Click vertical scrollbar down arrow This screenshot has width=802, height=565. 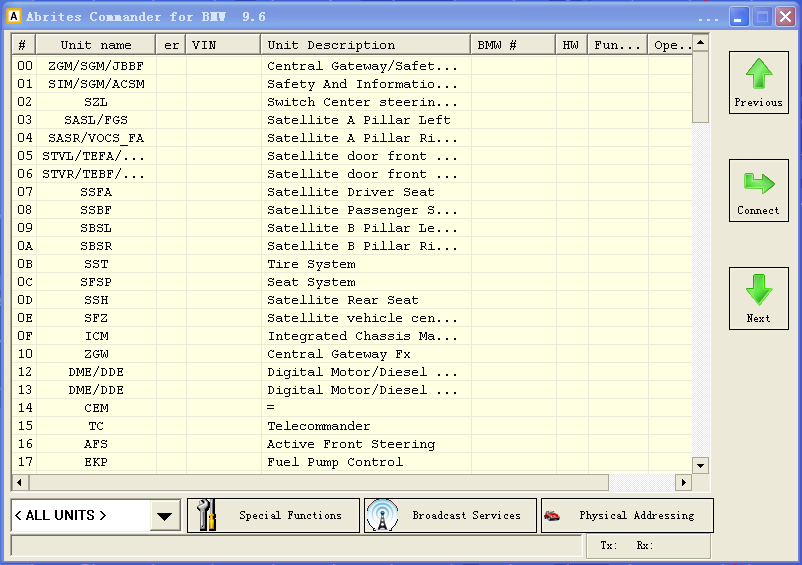pyautogui.click(x=700, y=465)
